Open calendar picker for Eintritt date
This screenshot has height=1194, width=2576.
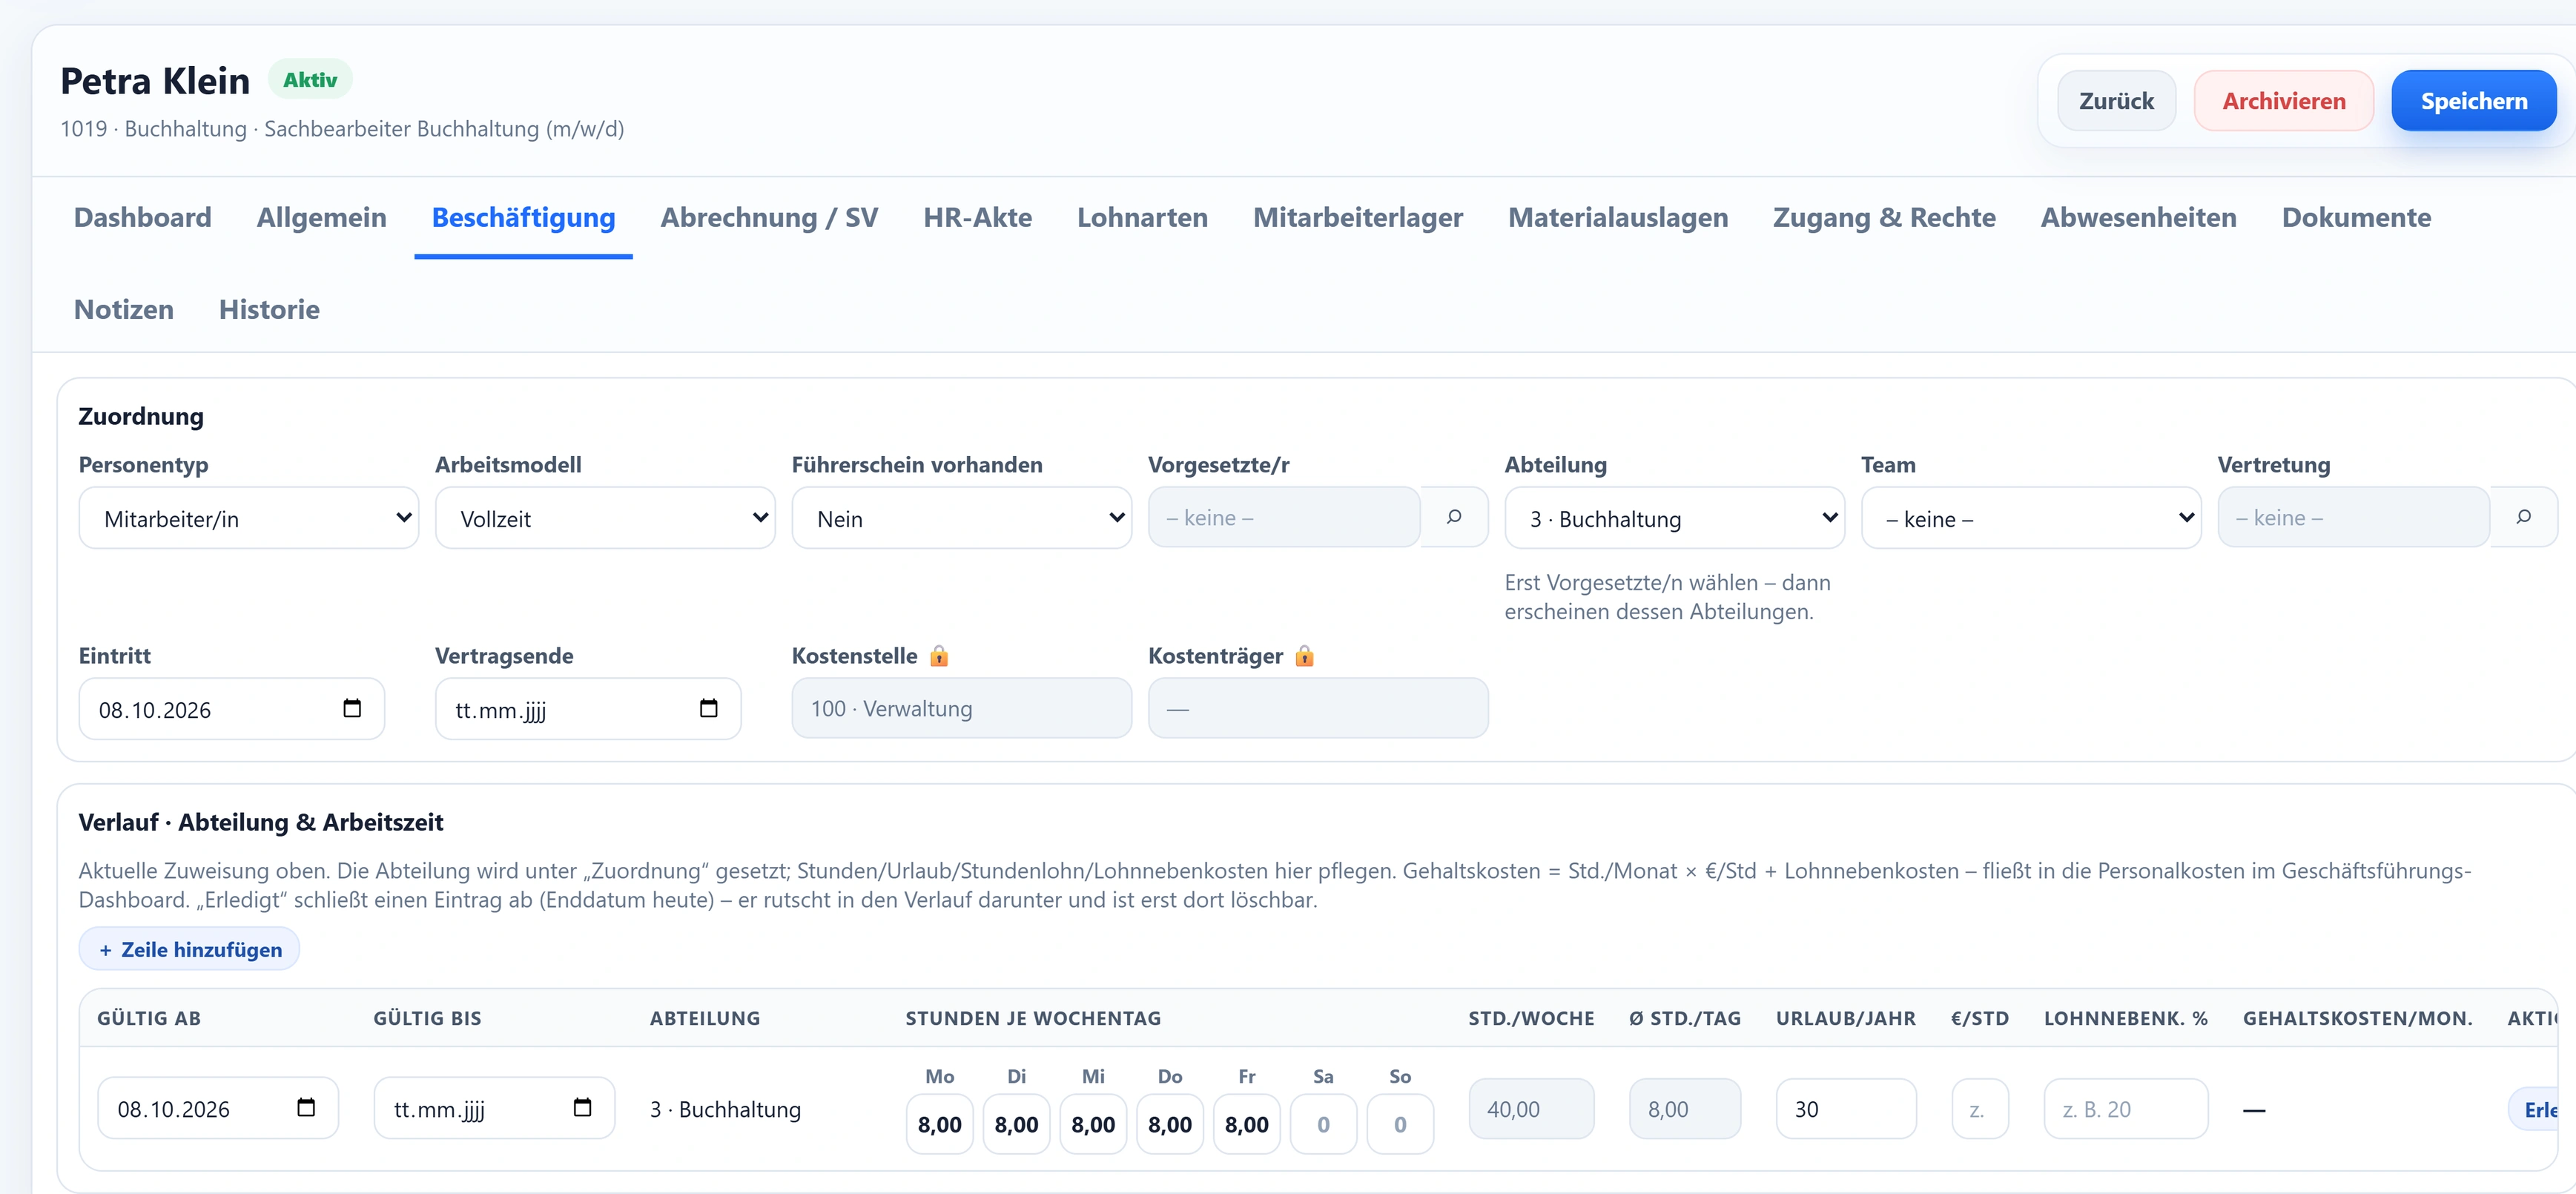pyautogui.click(x=352, y=708)
